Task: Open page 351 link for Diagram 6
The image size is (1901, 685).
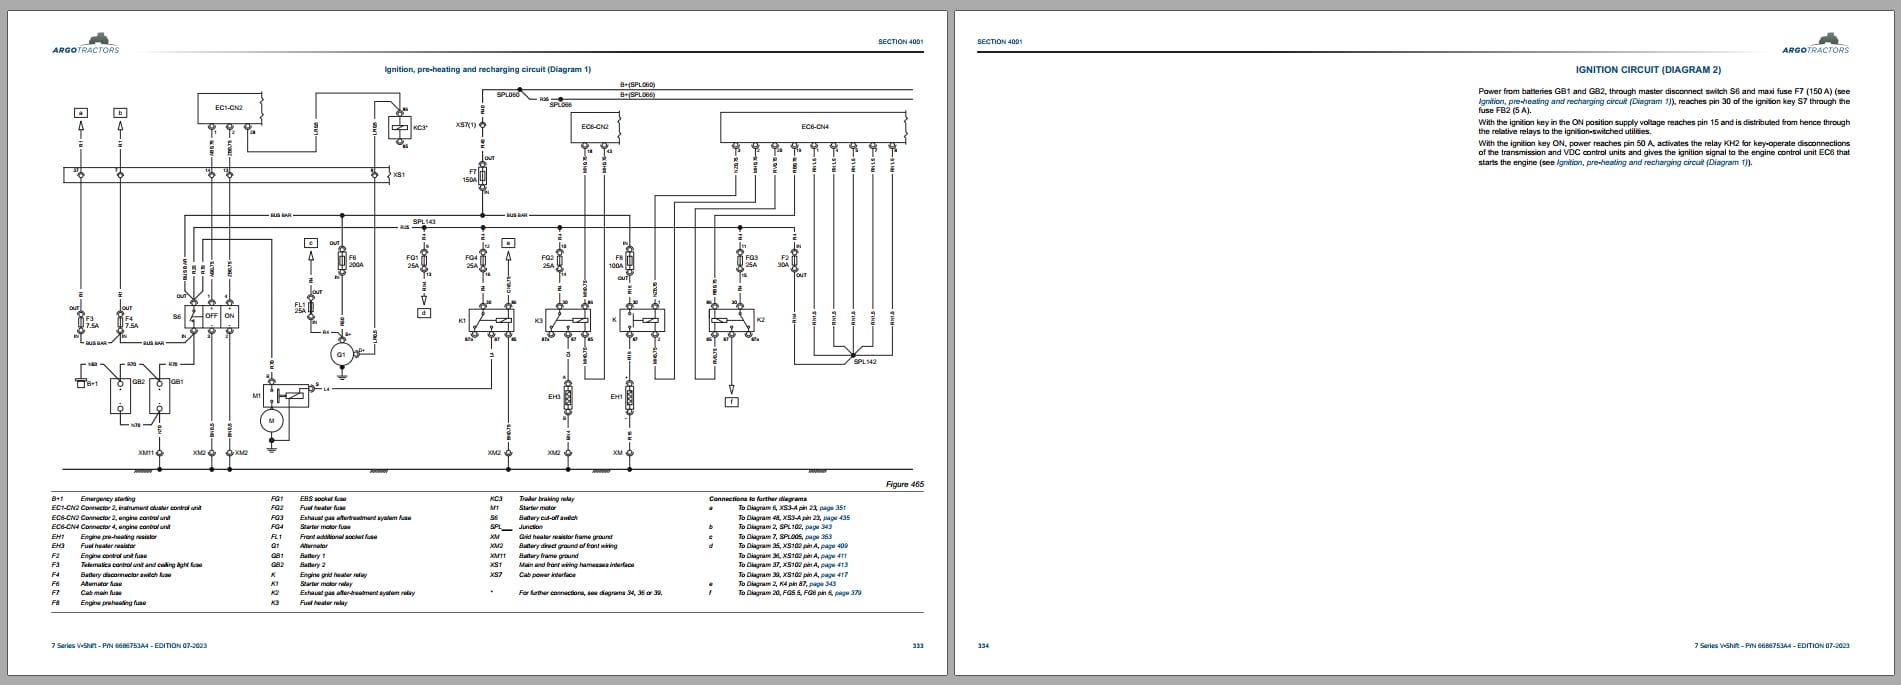Action: click(x=833, y=508)
